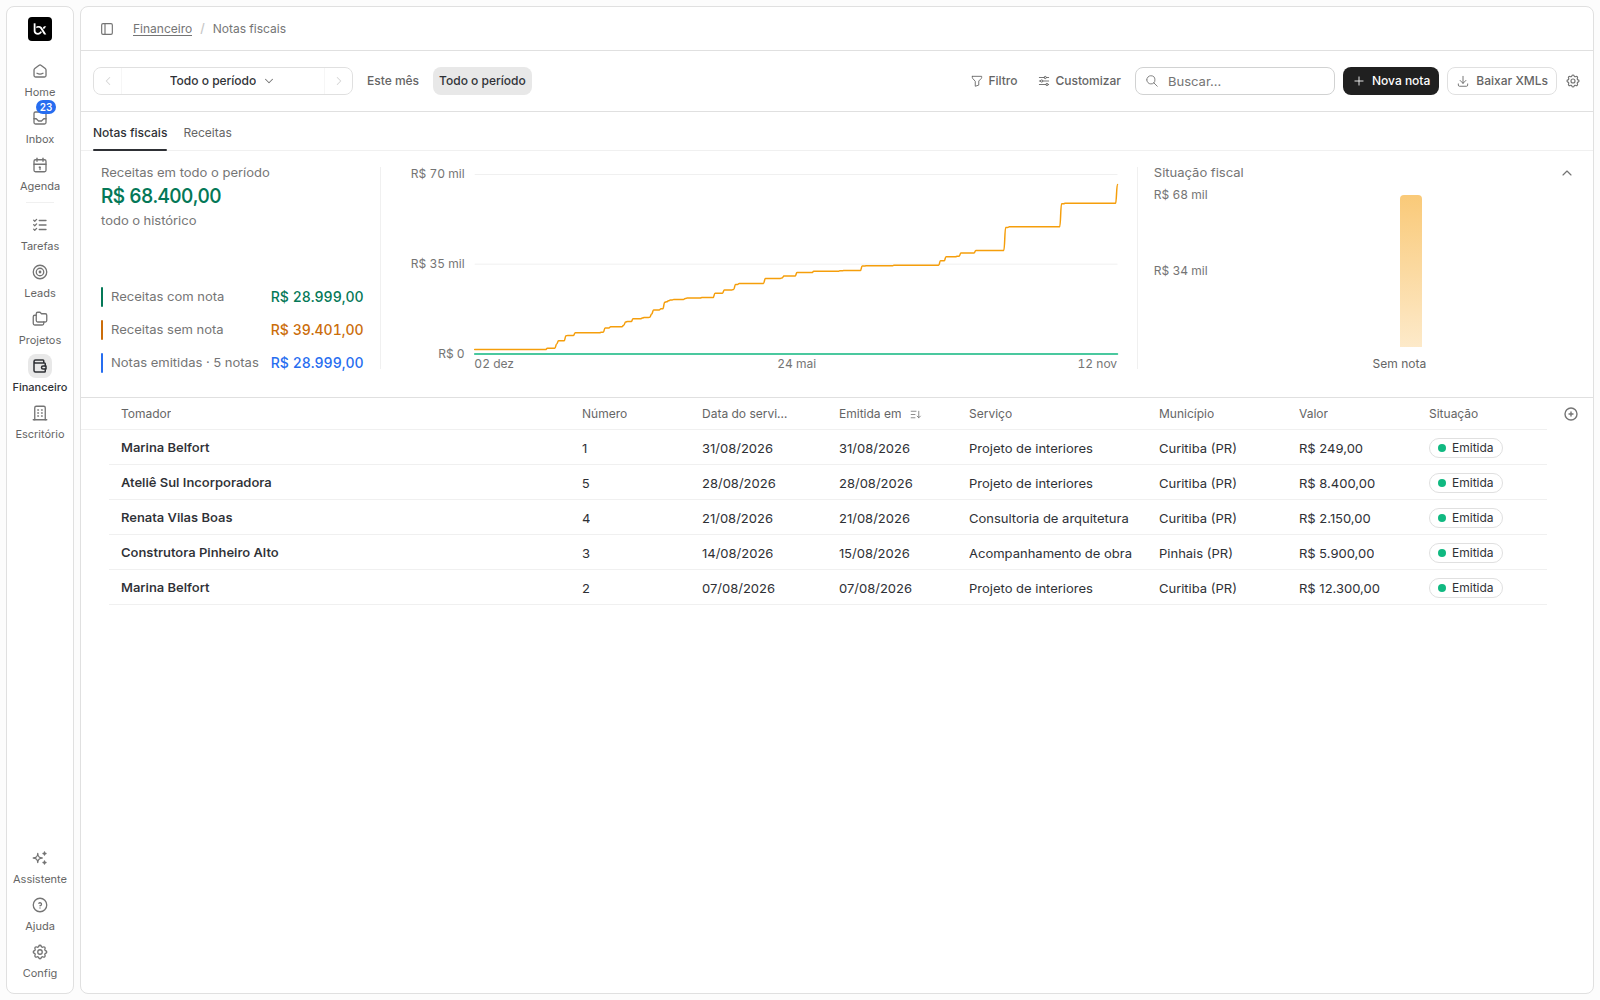Open Construtora Pinheiro Alto row
Image resolution: width=1600 pixels, height=1000 pixels.
828,553
